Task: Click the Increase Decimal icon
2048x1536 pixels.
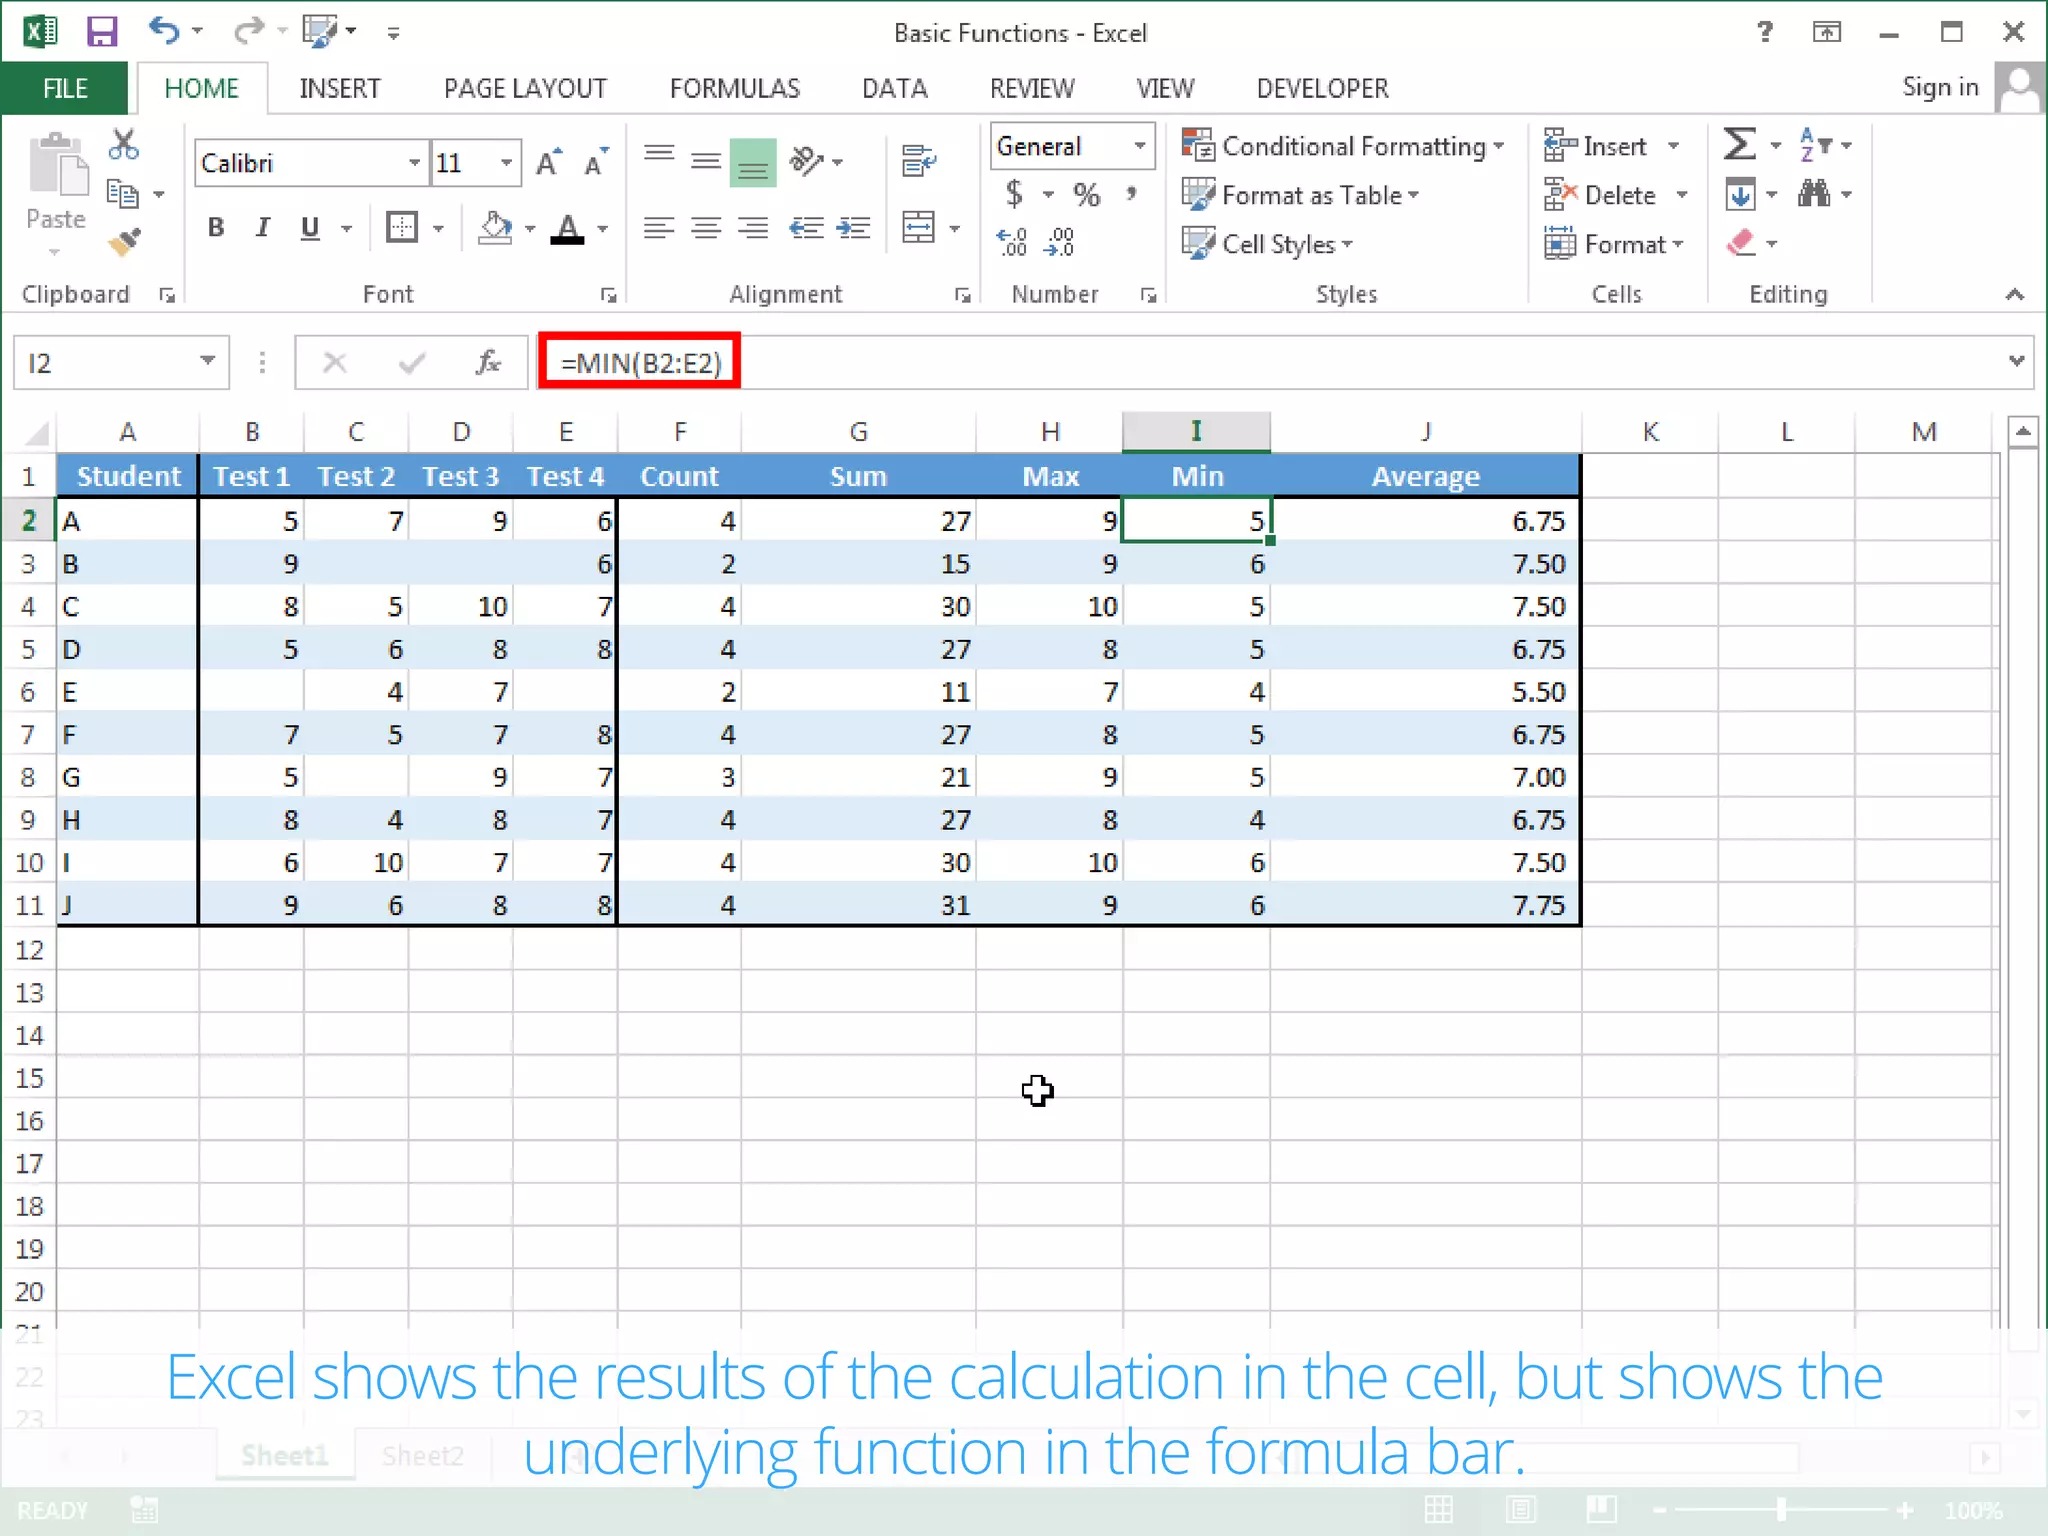Action: (x=1012, y=242)
